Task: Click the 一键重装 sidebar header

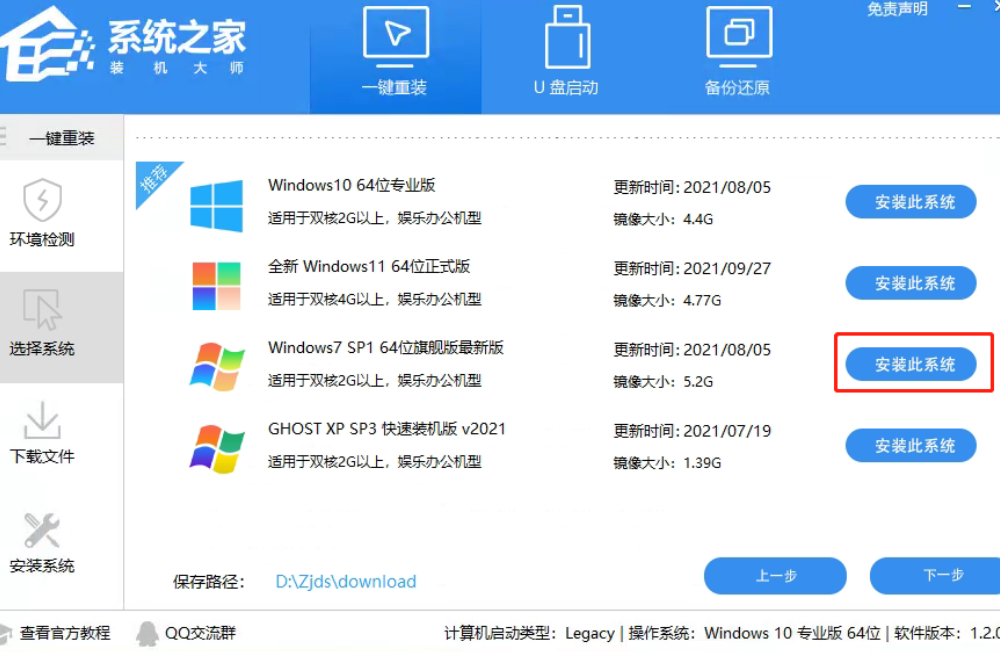Action: pyautogui.click(x=61, y=138)
